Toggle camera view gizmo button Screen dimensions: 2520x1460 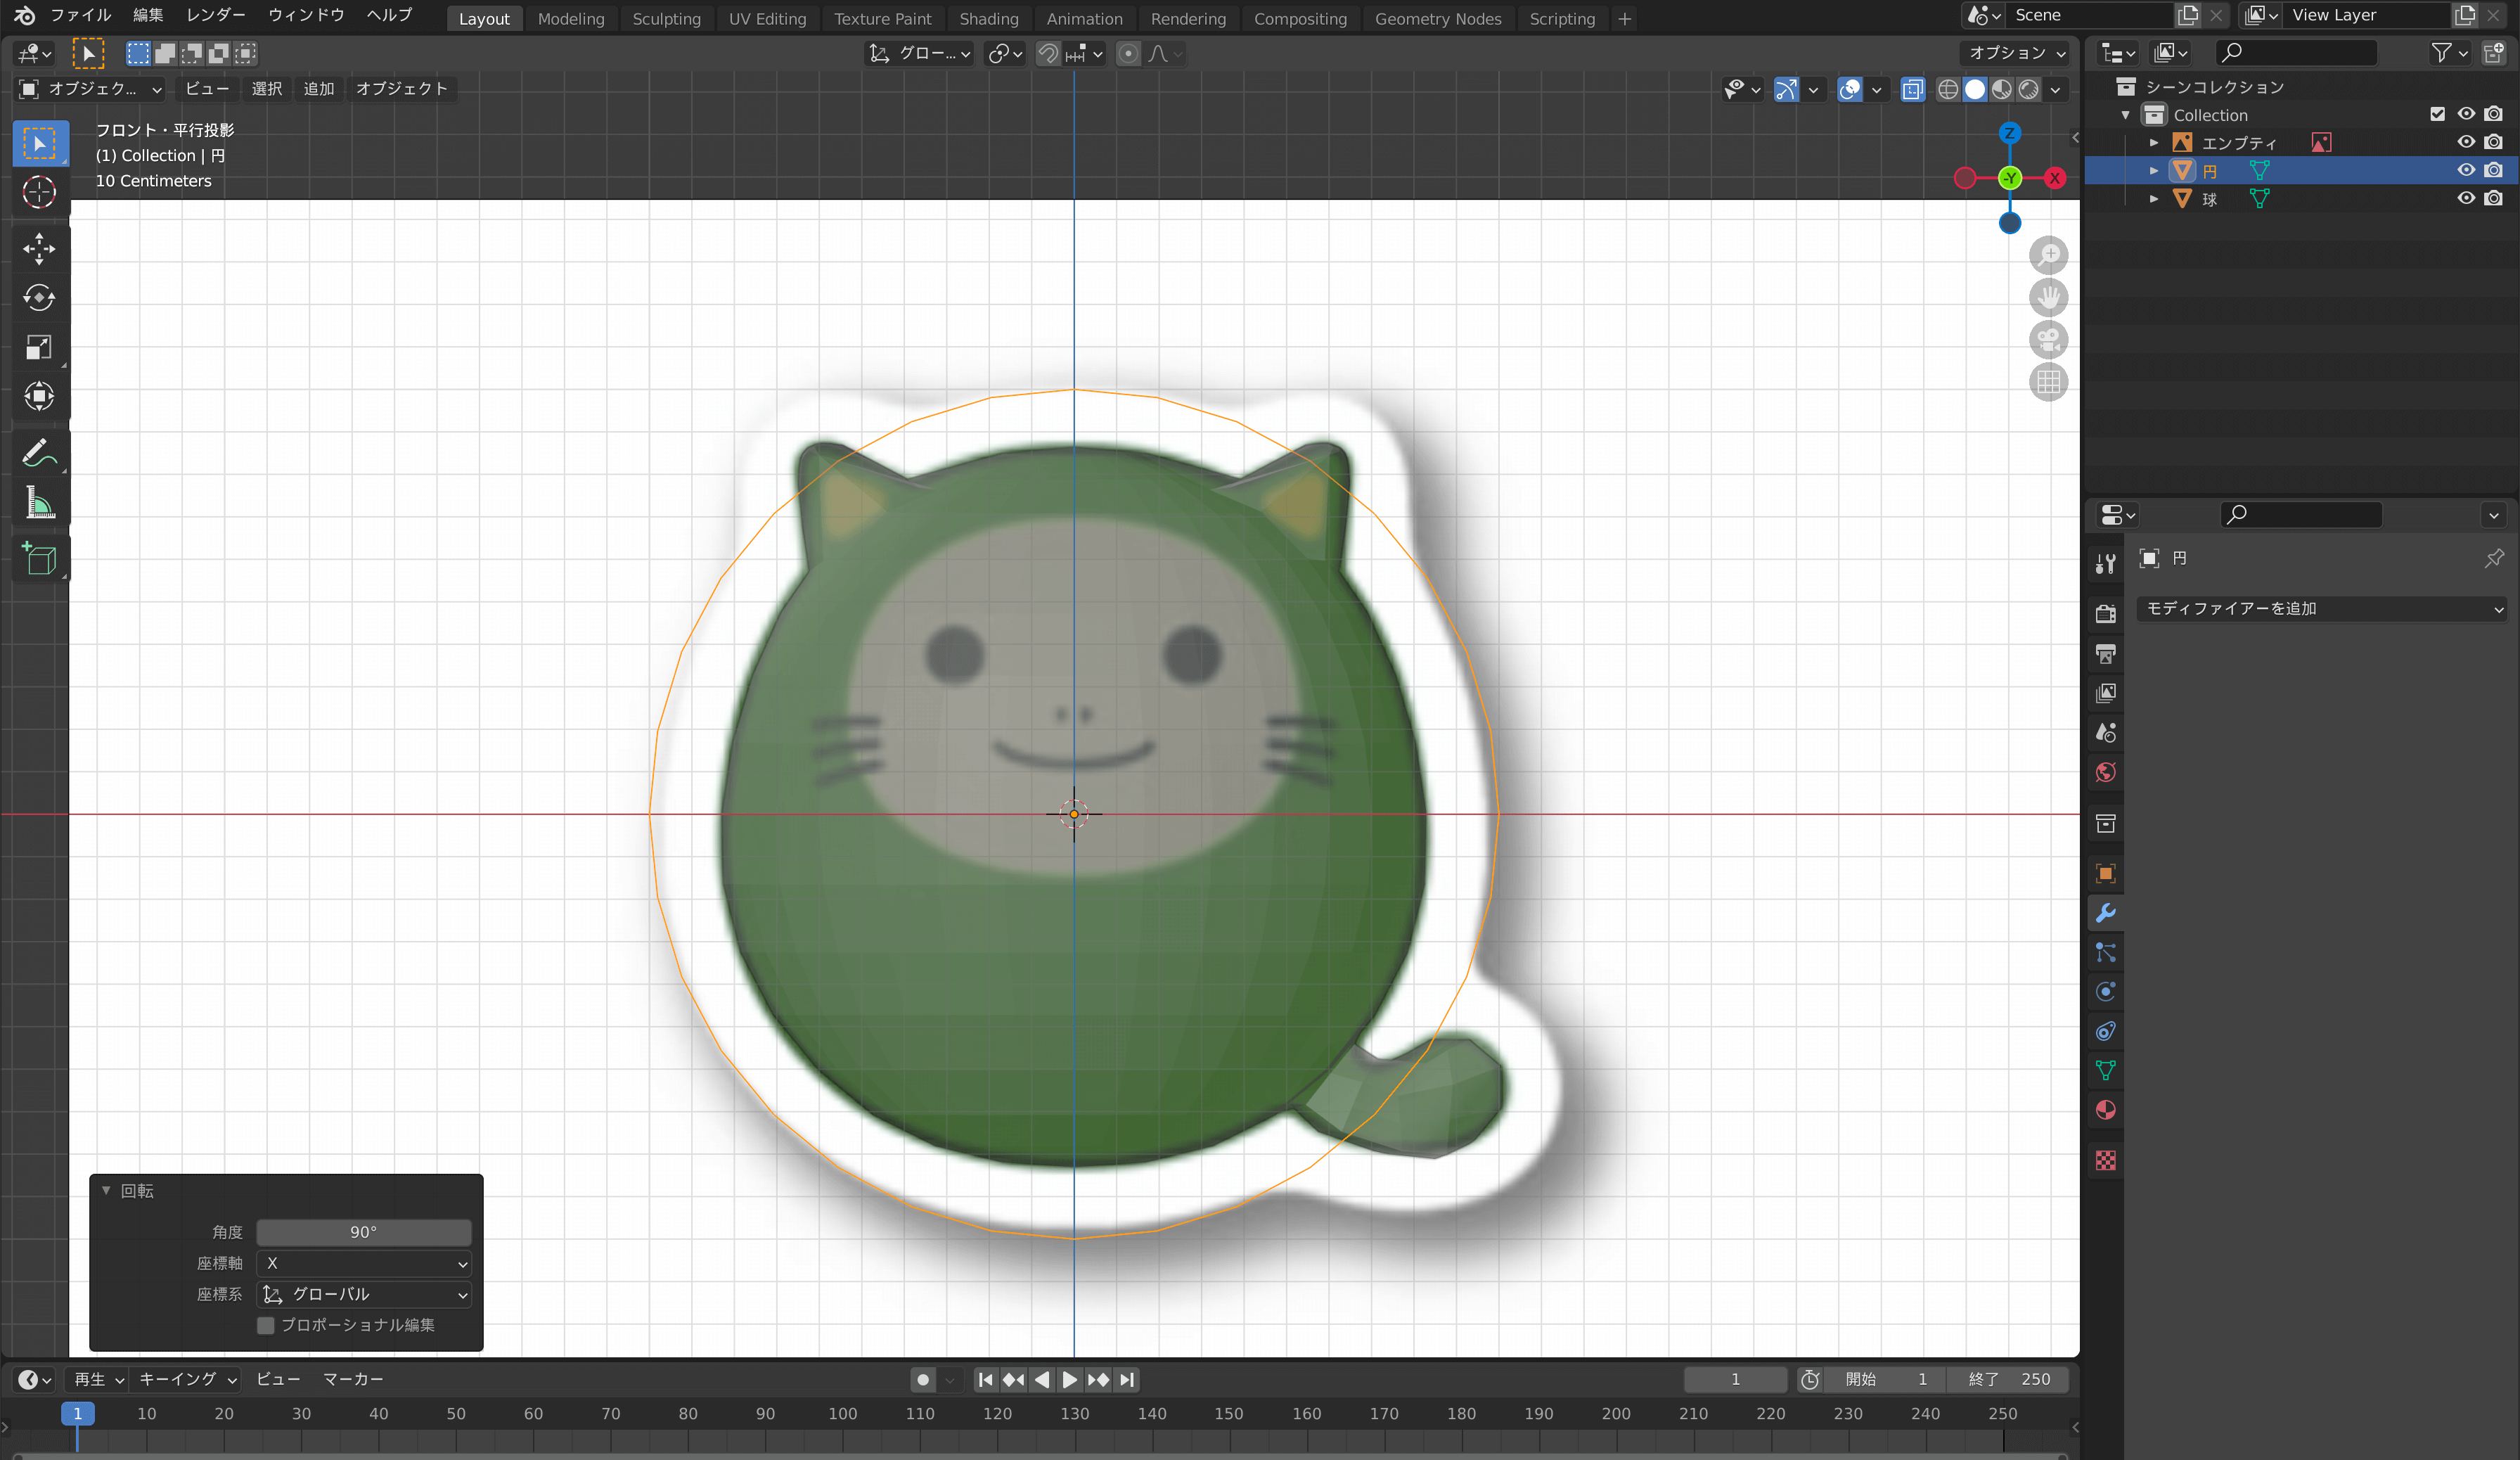[2048, 340]
